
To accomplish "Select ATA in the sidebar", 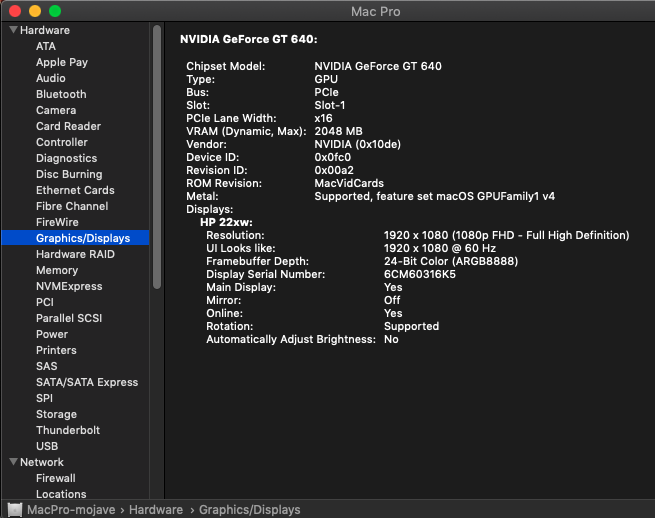I will [x=46, y=46].
